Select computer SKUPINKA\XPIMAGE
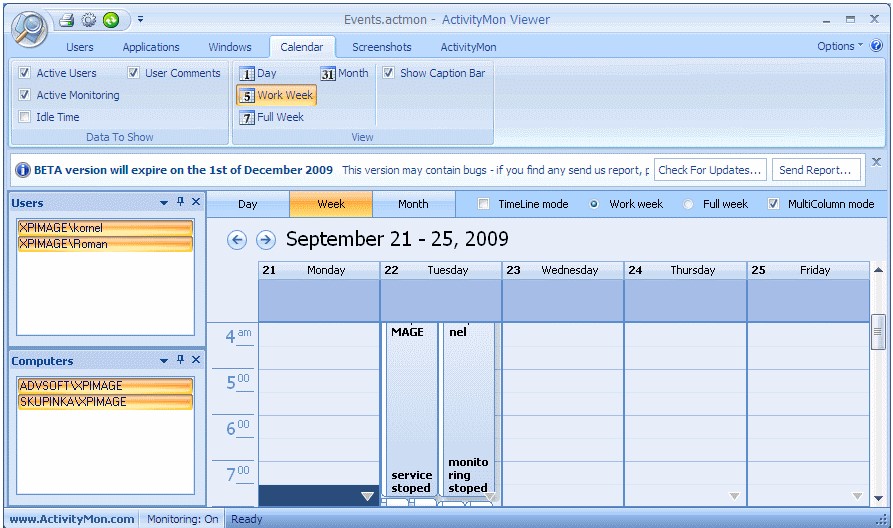Screen dimensions: 893x528 coord(105,402)
